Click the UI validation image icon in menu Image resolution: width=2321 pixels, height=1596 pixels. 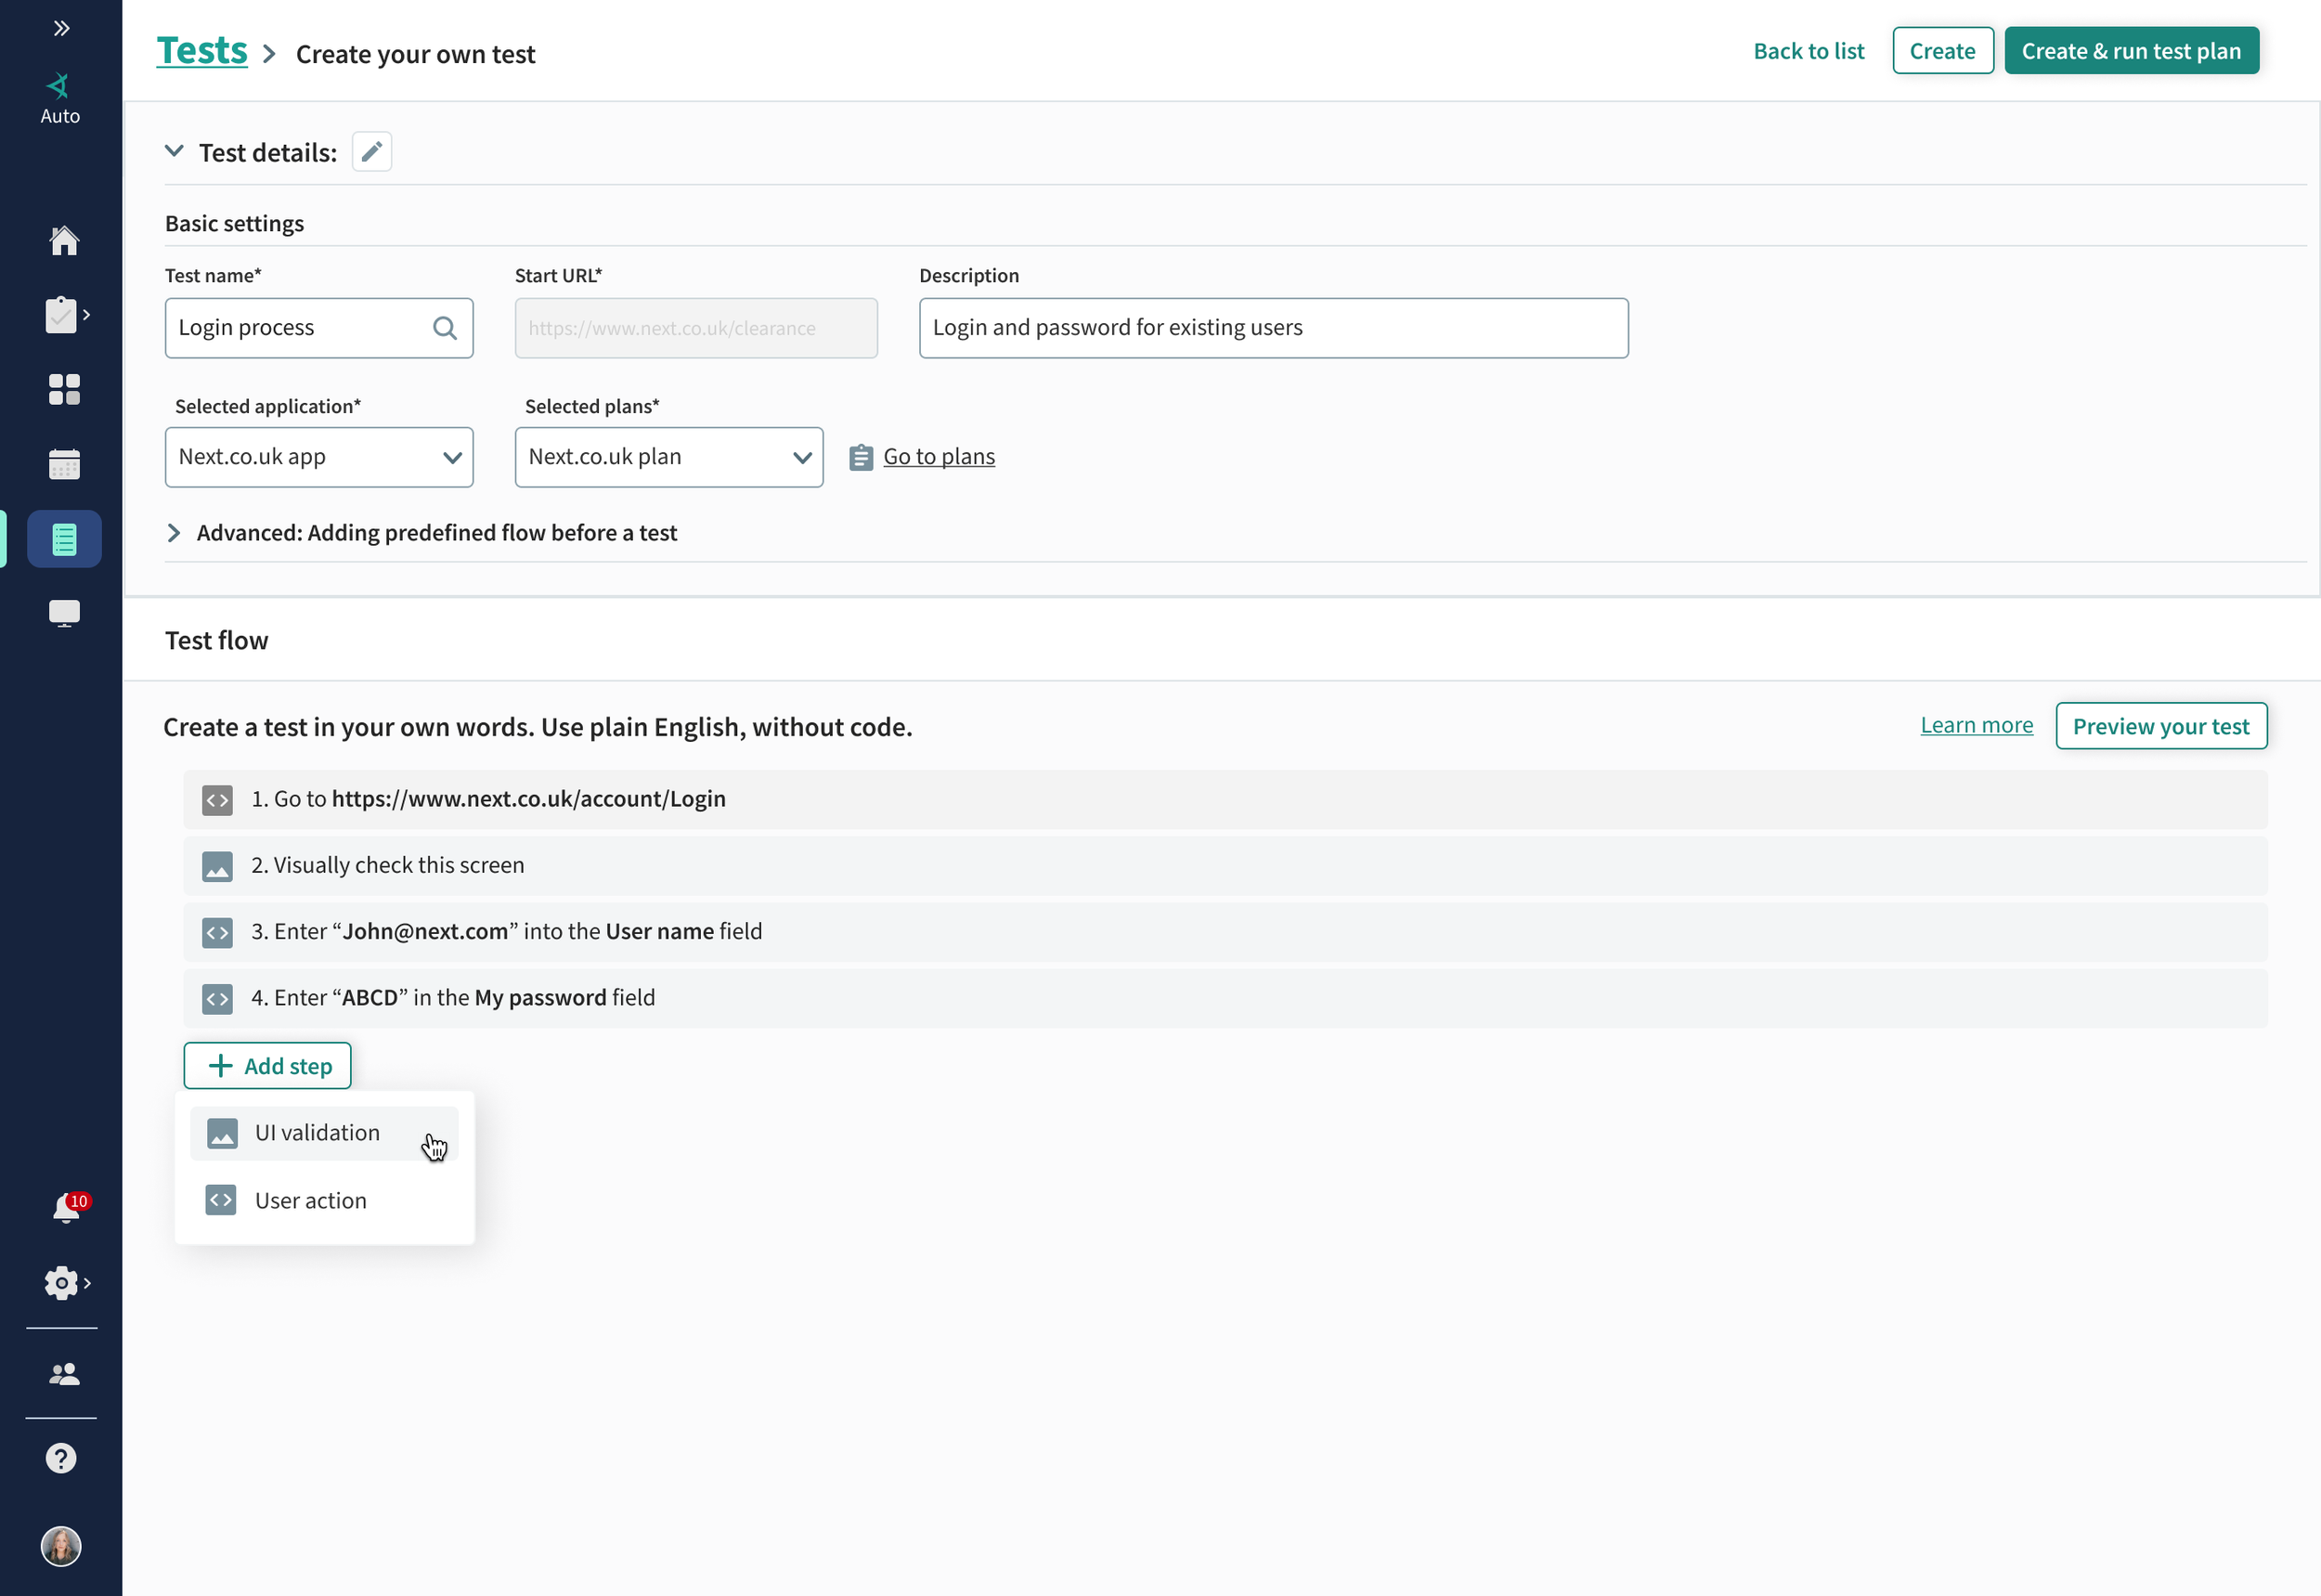[222, 1133]
